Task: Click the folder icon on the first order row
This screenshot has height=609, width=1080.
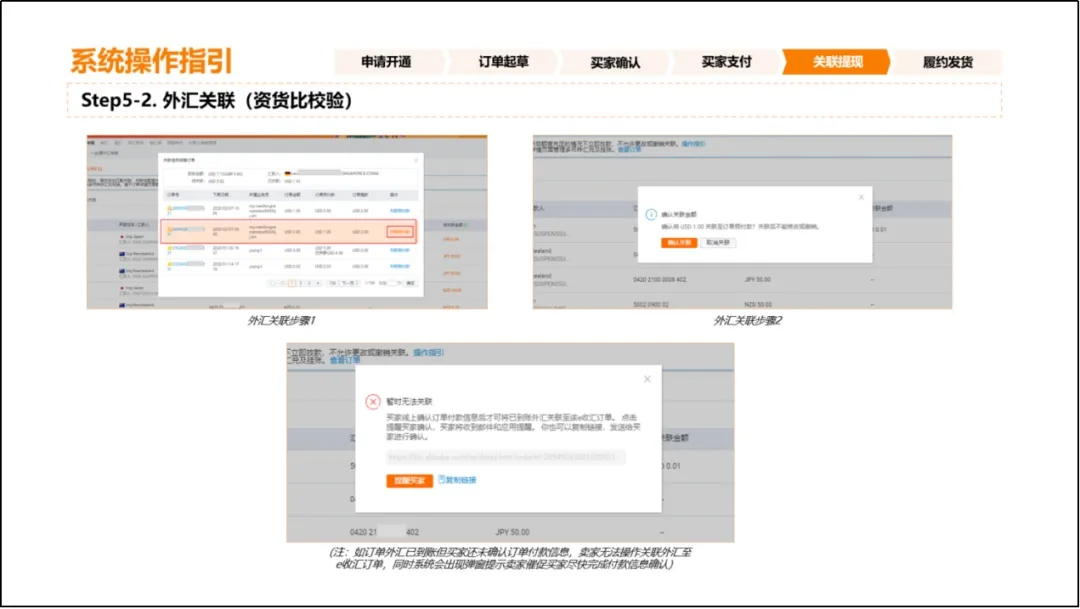Action: [167, 208]
